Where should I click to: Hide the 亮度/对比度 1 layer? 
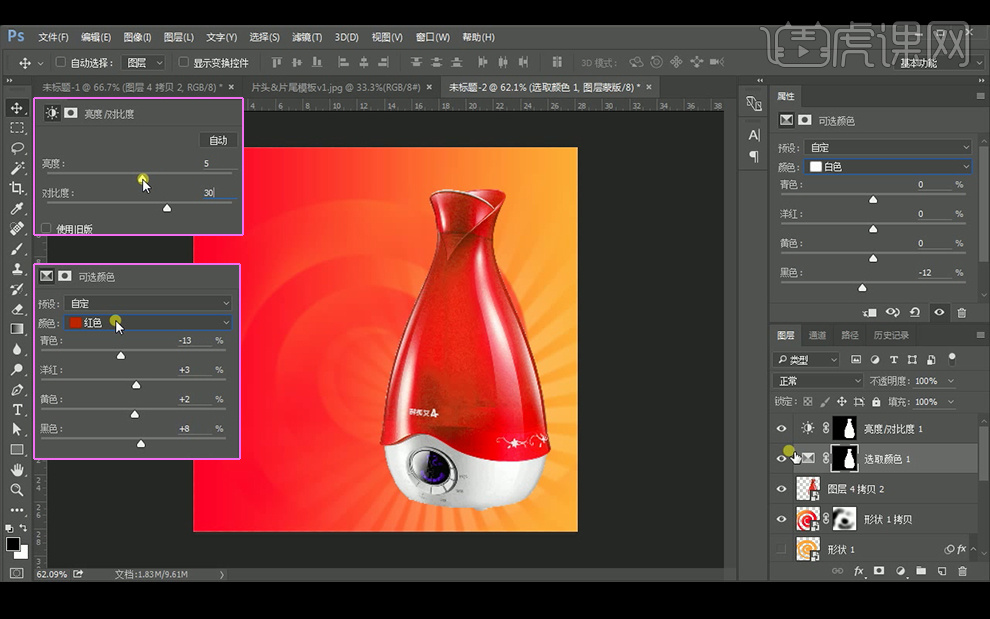pyautogui.click(x=782, y=428)
